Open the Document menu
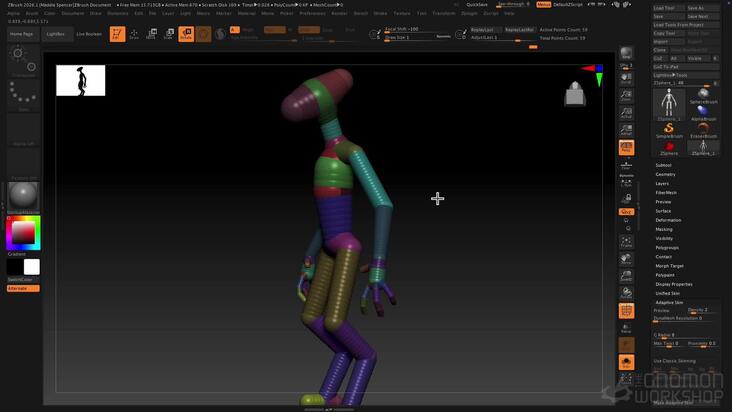 tap(73, 14)
